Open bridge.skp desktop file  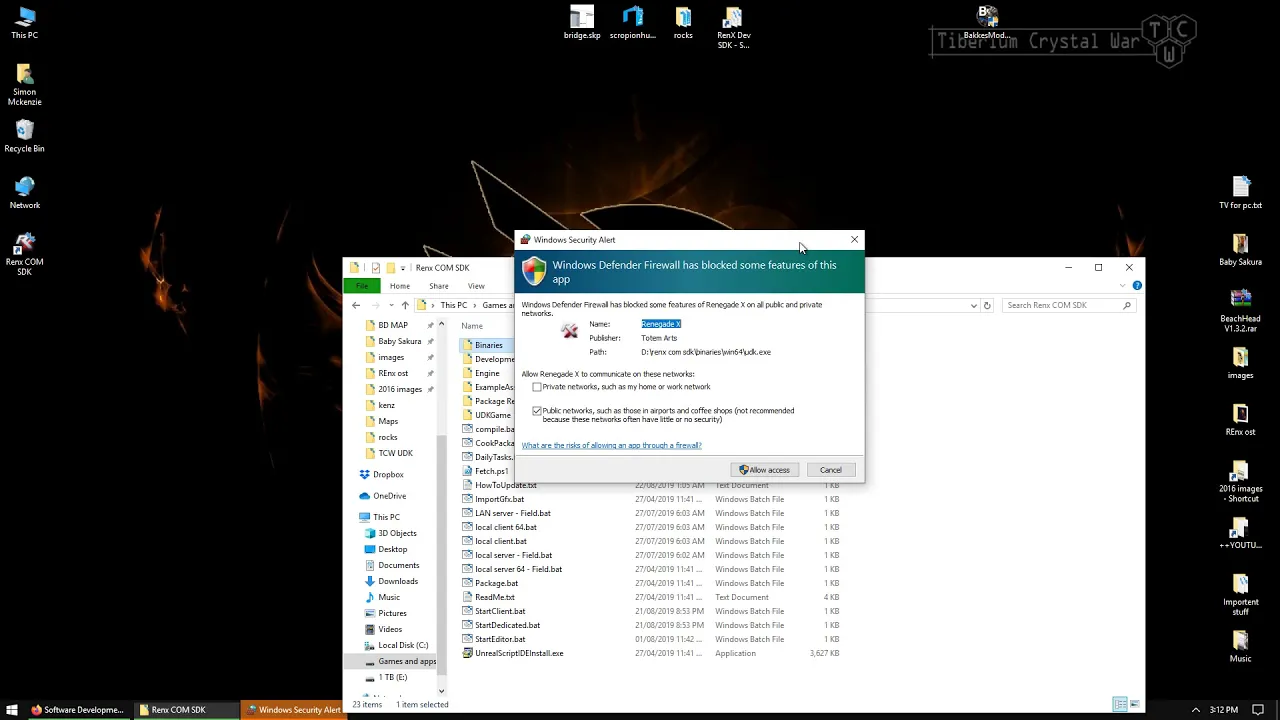pos(582,23)
